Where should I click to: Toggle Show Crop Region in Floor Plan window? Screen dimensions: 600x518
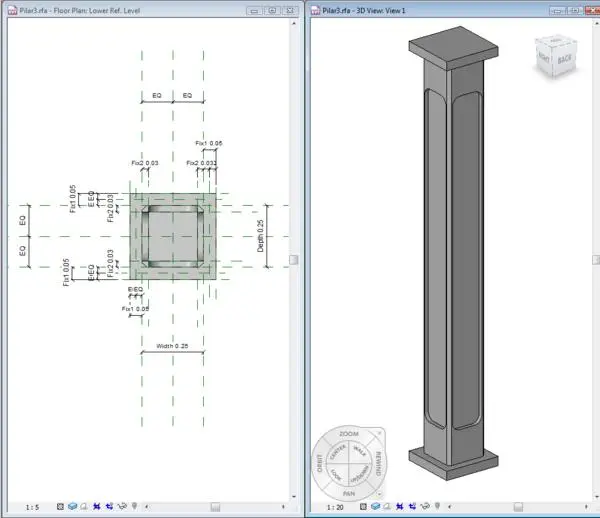click(x=109, y=507)
